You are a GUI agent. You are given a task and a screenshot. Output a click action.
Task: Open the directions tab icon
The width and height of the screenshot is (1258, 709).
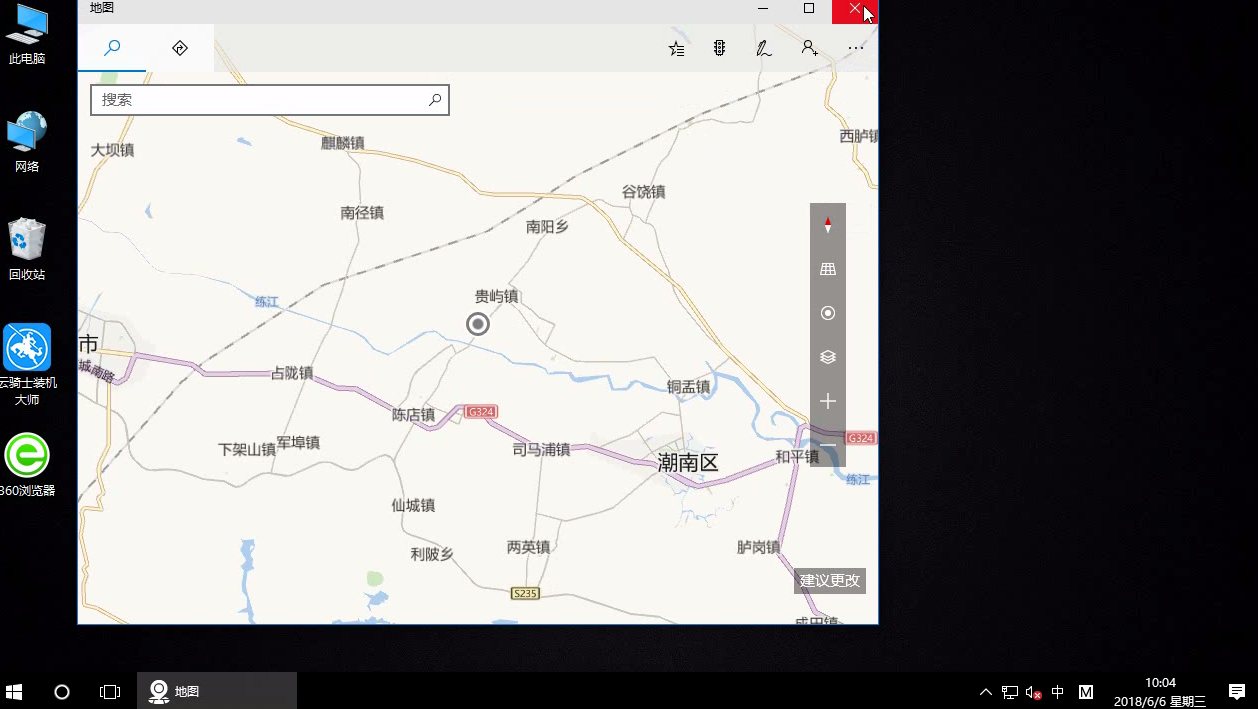coord(179,47)
